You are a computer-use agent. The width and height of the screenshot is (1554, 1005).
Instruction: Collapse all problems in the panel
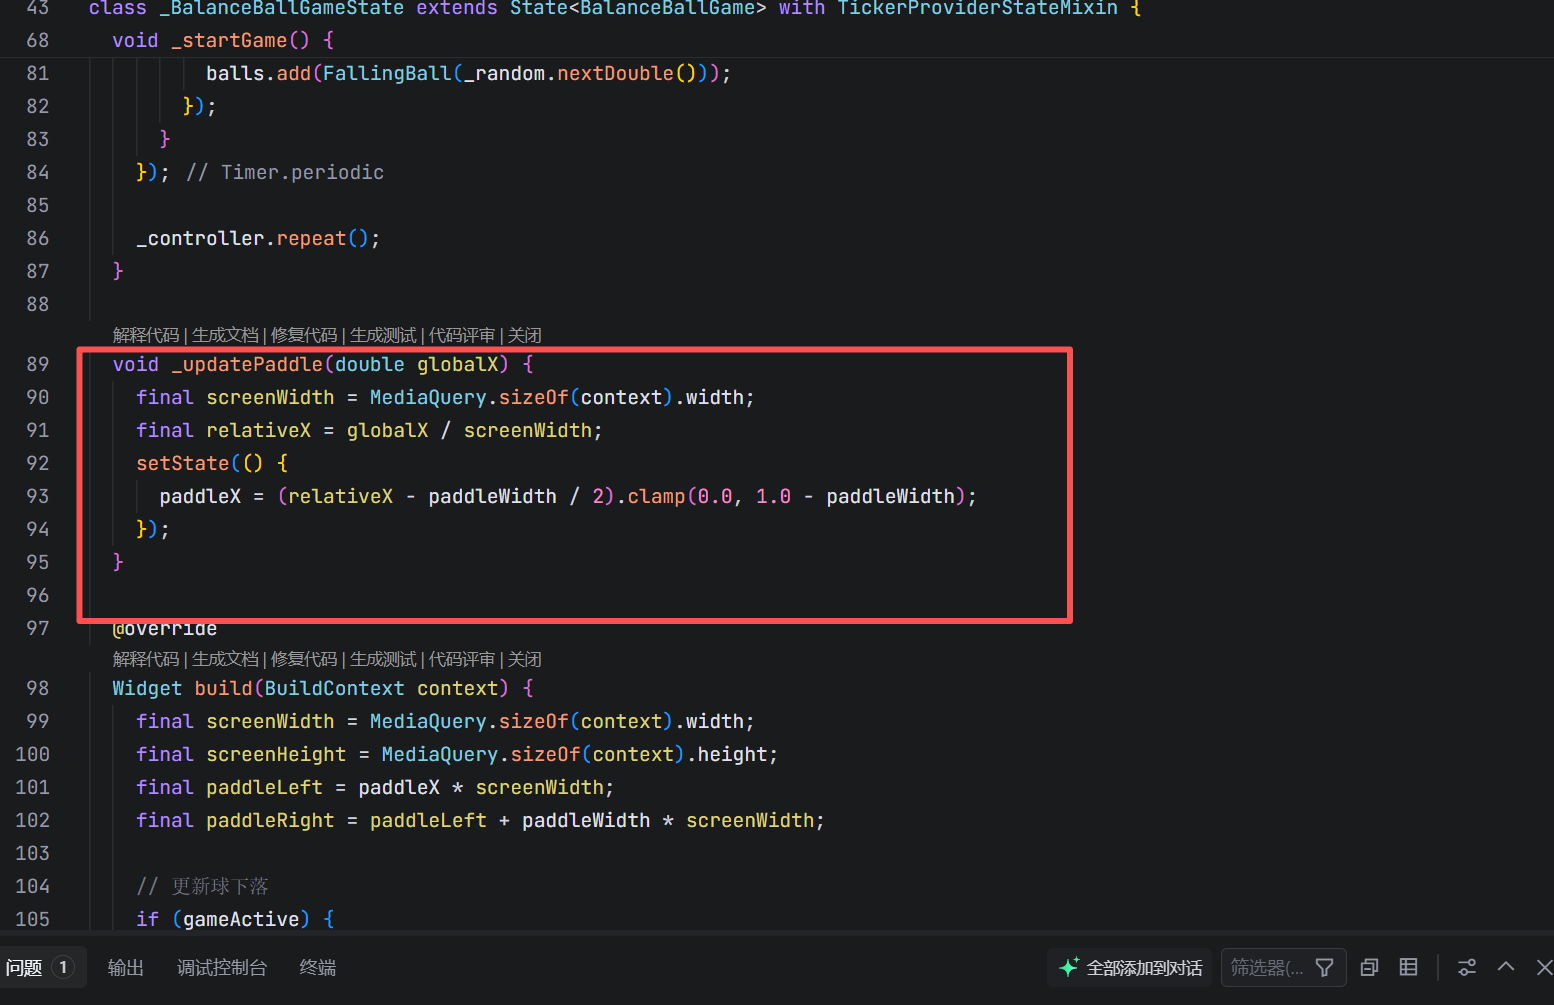[x=1370, y=967]
